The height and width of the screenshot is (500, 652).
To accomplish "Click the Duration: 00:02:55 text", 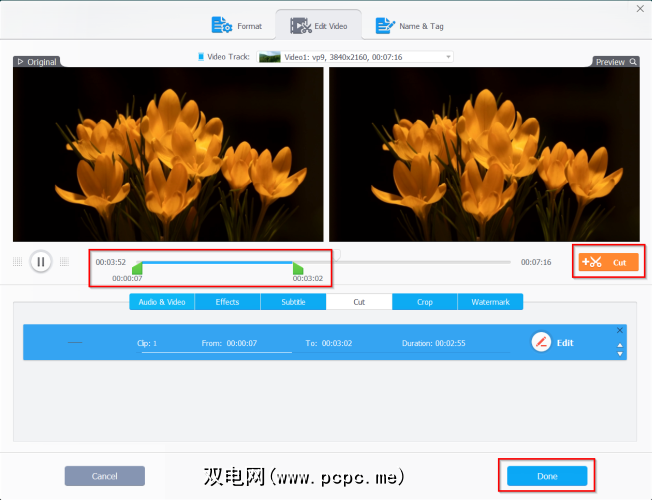I will click(433, 343).
